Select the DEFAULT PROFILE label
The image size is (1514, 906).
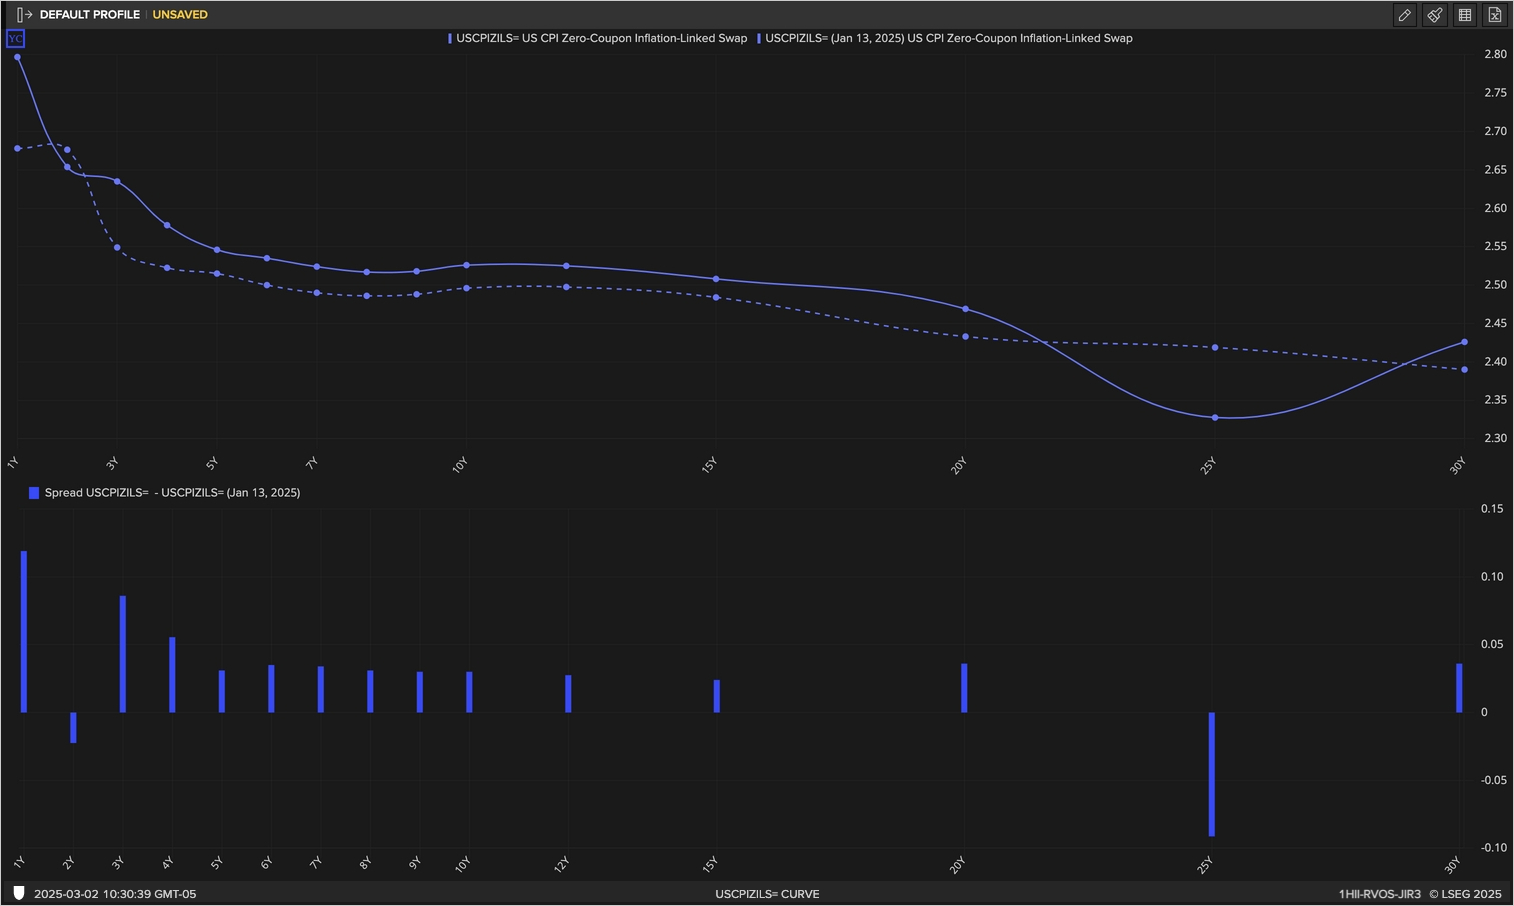[90, 15]
